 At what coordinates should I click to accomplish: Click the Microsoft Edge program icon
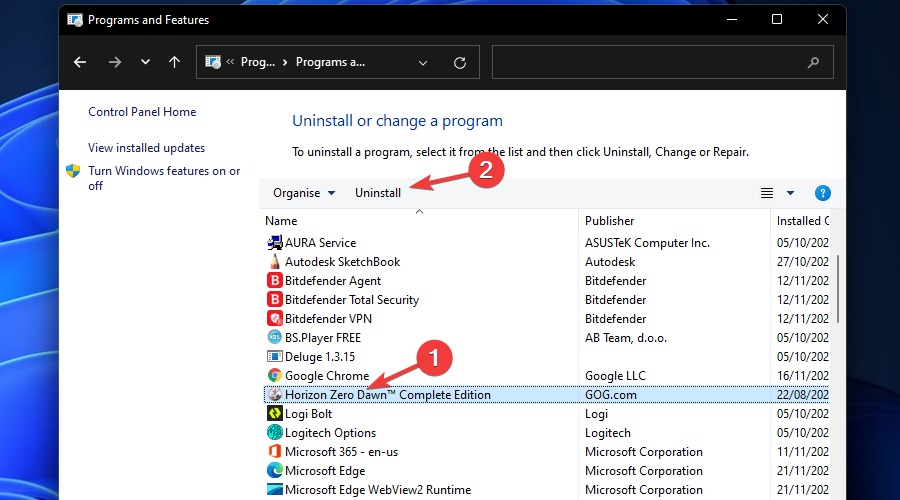pos(275,471)
